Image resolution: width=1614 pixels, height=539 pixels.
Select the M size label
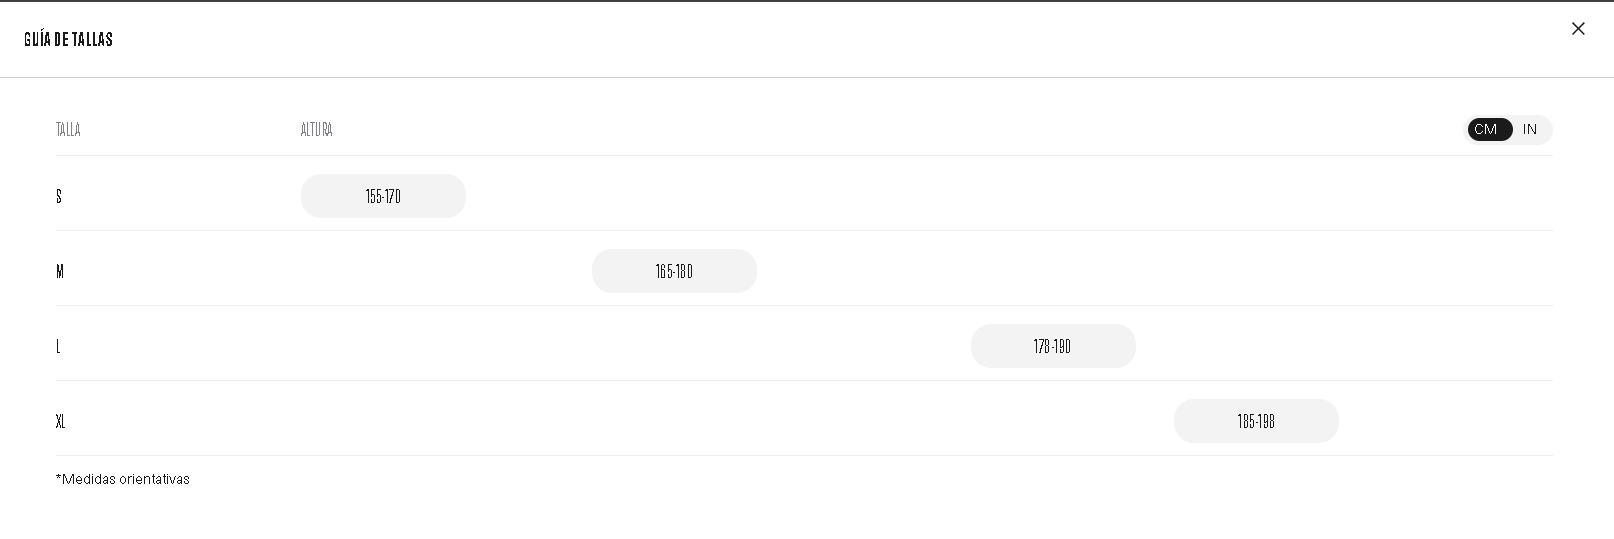click(60, 271)
